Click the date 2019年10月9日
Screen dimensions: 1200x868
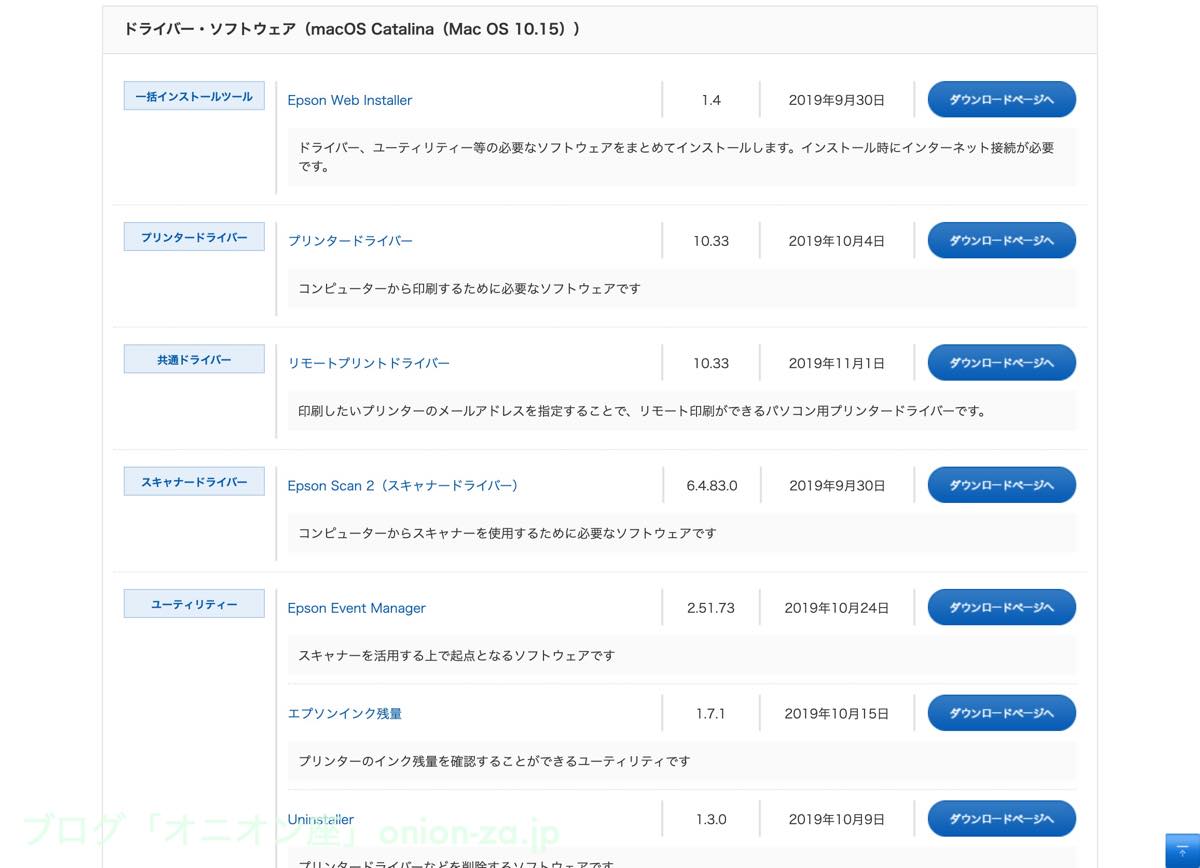click(x=836, y=819)
